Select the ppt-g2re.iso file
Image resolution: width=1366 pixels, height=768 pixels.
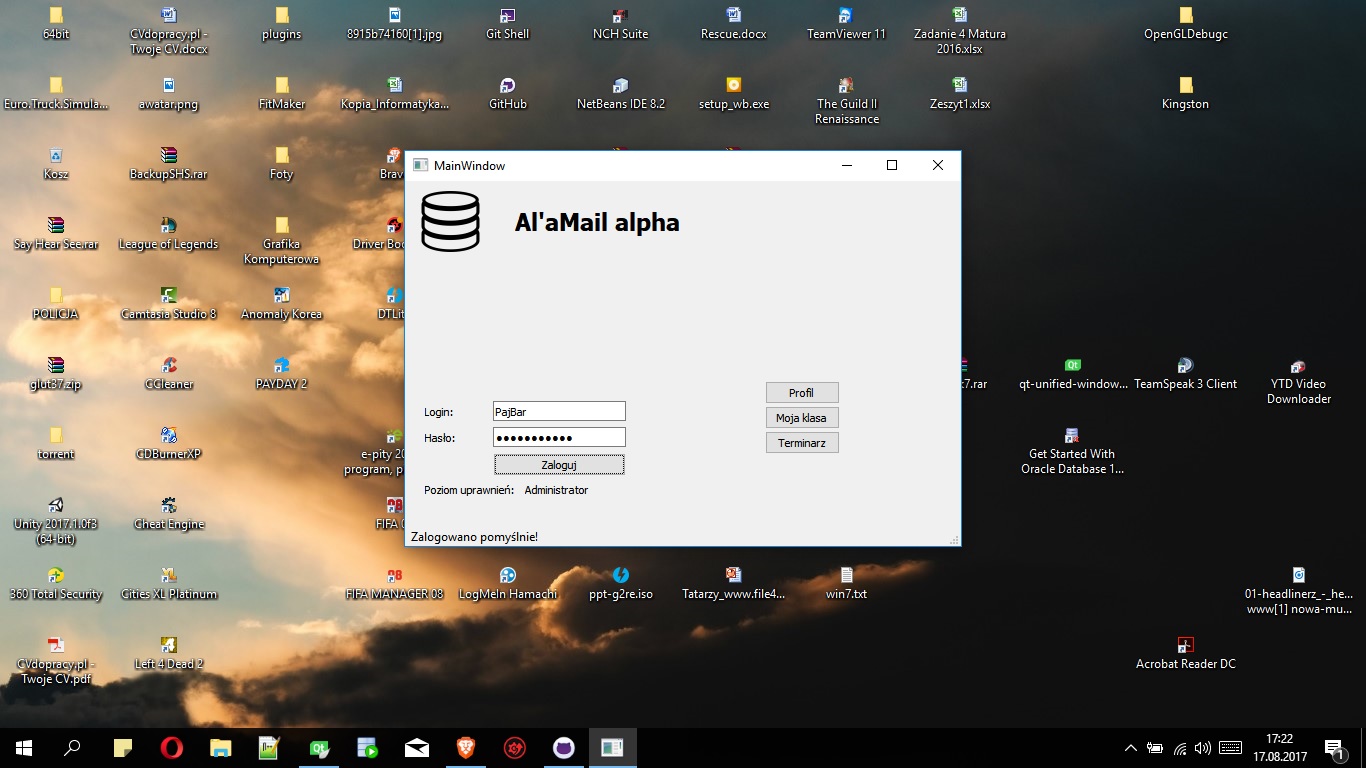coord(620,584)
